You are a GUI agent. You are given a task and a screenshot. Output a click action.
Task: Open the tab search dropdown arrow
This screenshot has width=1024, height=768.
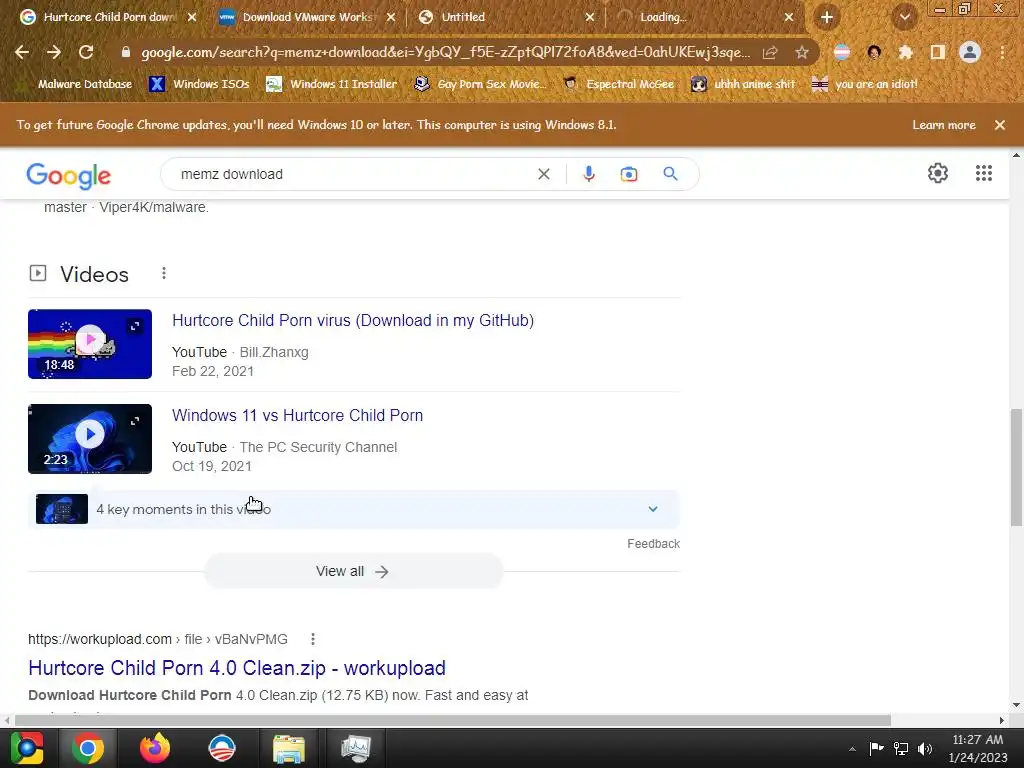click(x=905, y=17)
